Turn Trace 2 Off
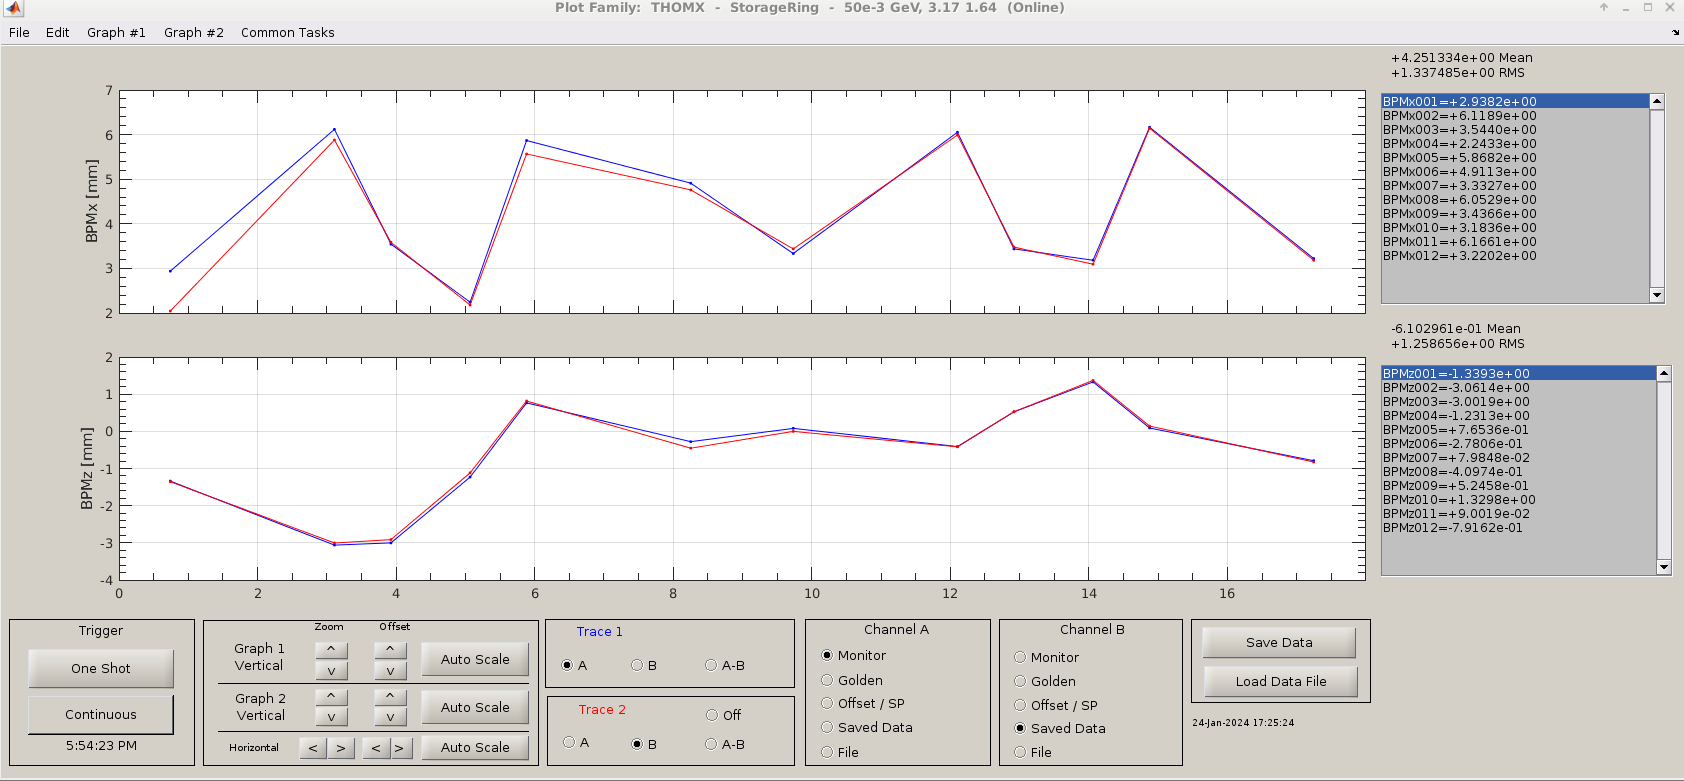Screen dimensions: 1684x781 [712, 715]
